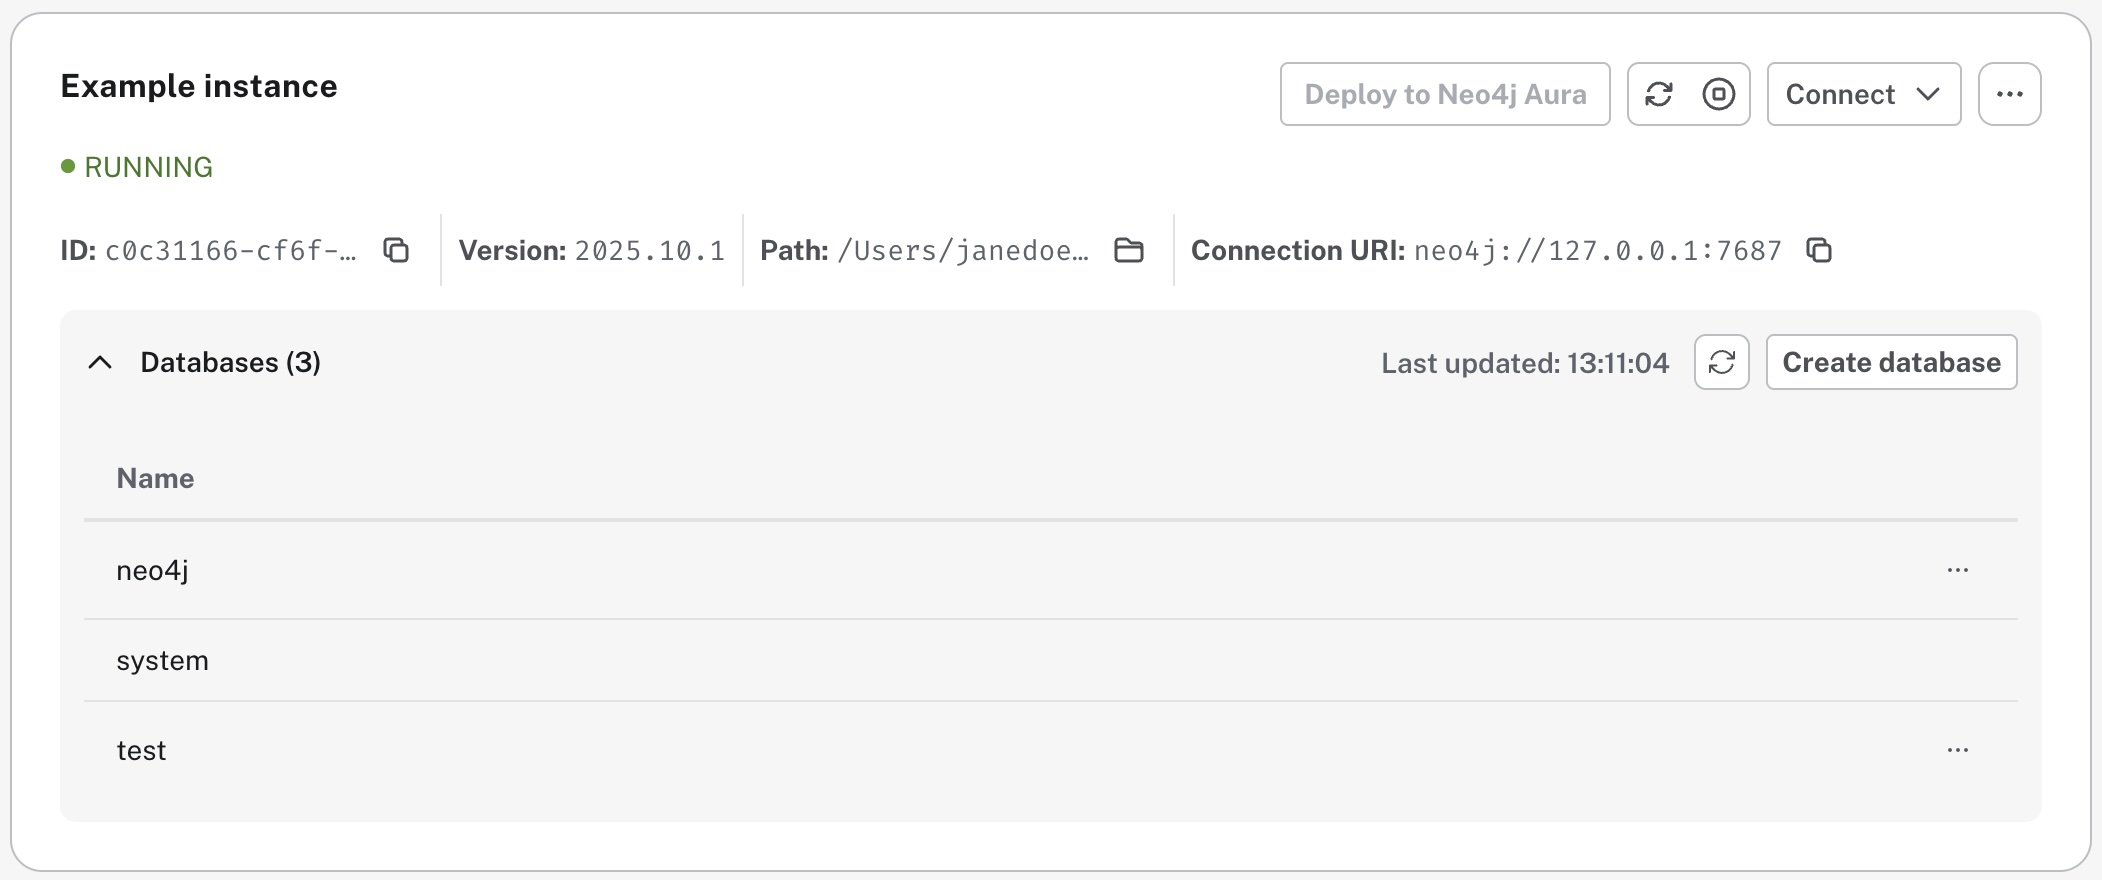Open more options for neo4j database

pos(1957,570)
